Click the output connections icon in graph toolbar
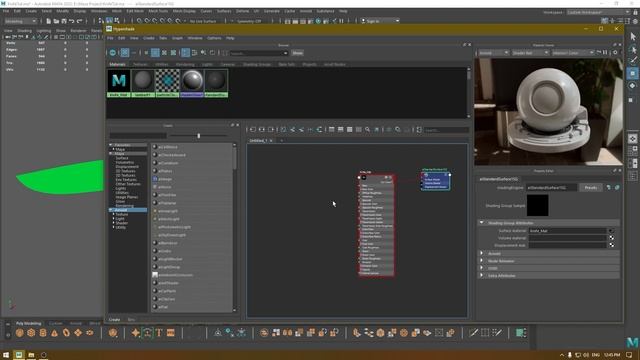The height and width of the screenshot is (360, 640). point(271,129)
